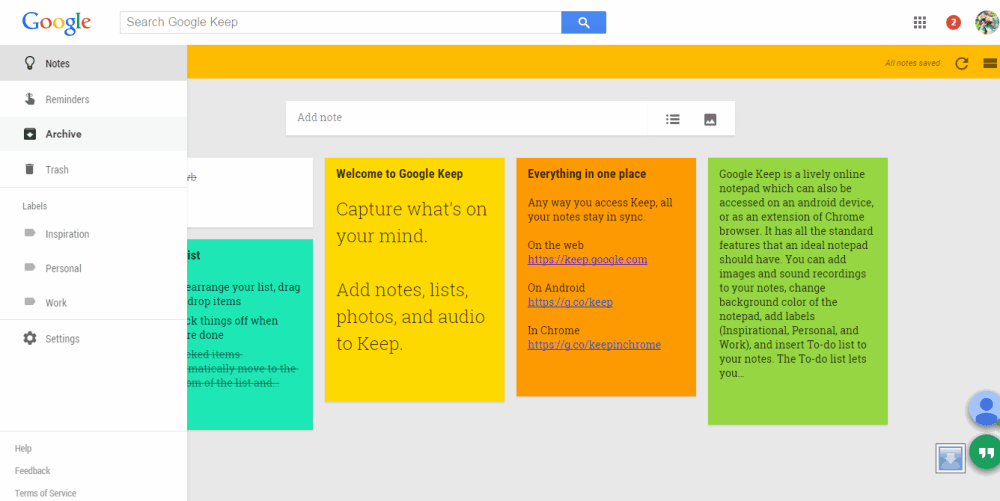Focus the Search Google Keep field
The image size is (1000, 501).
[341, 22]
